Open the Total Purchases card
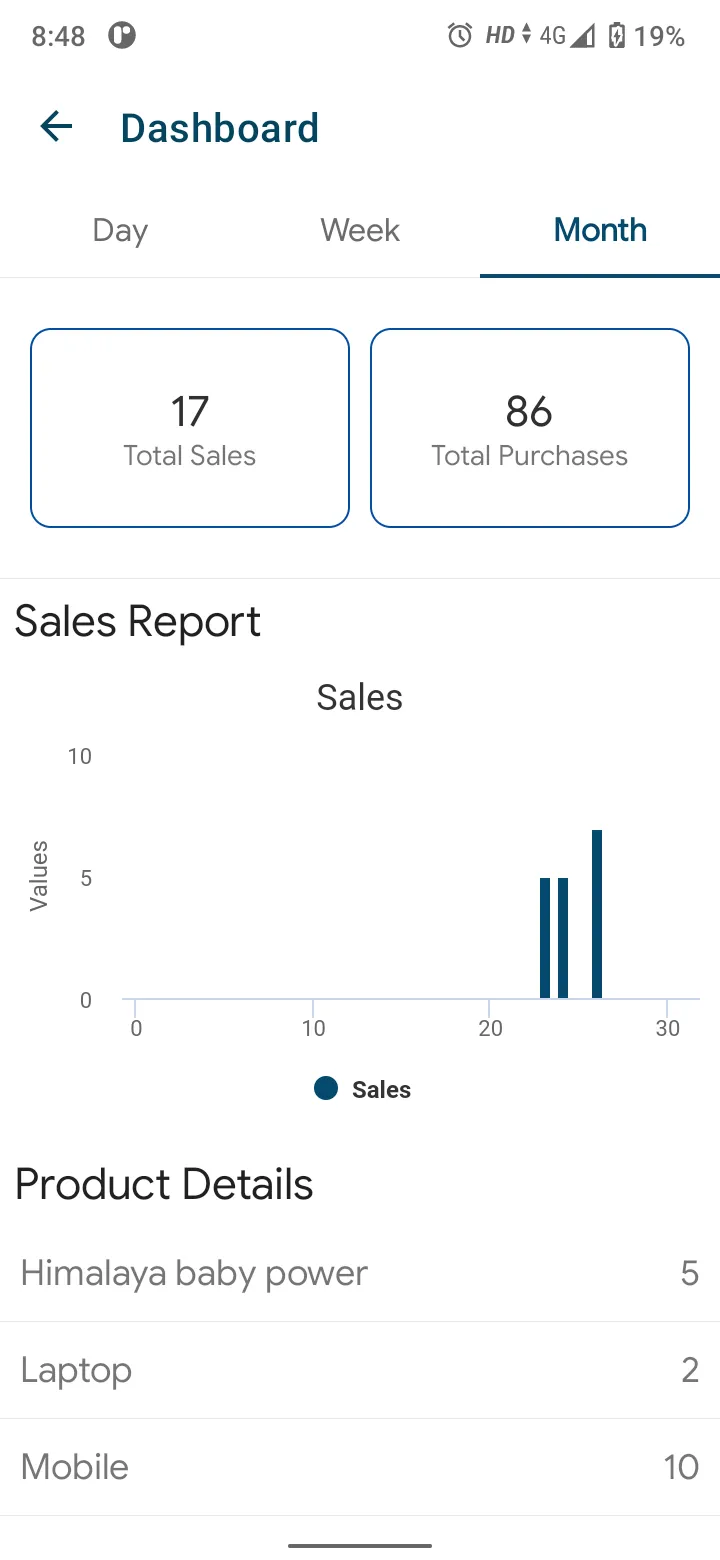Image resolution: width=720 pixels, height=1560 pixels. pyautogui.click(x=530, y=428)
